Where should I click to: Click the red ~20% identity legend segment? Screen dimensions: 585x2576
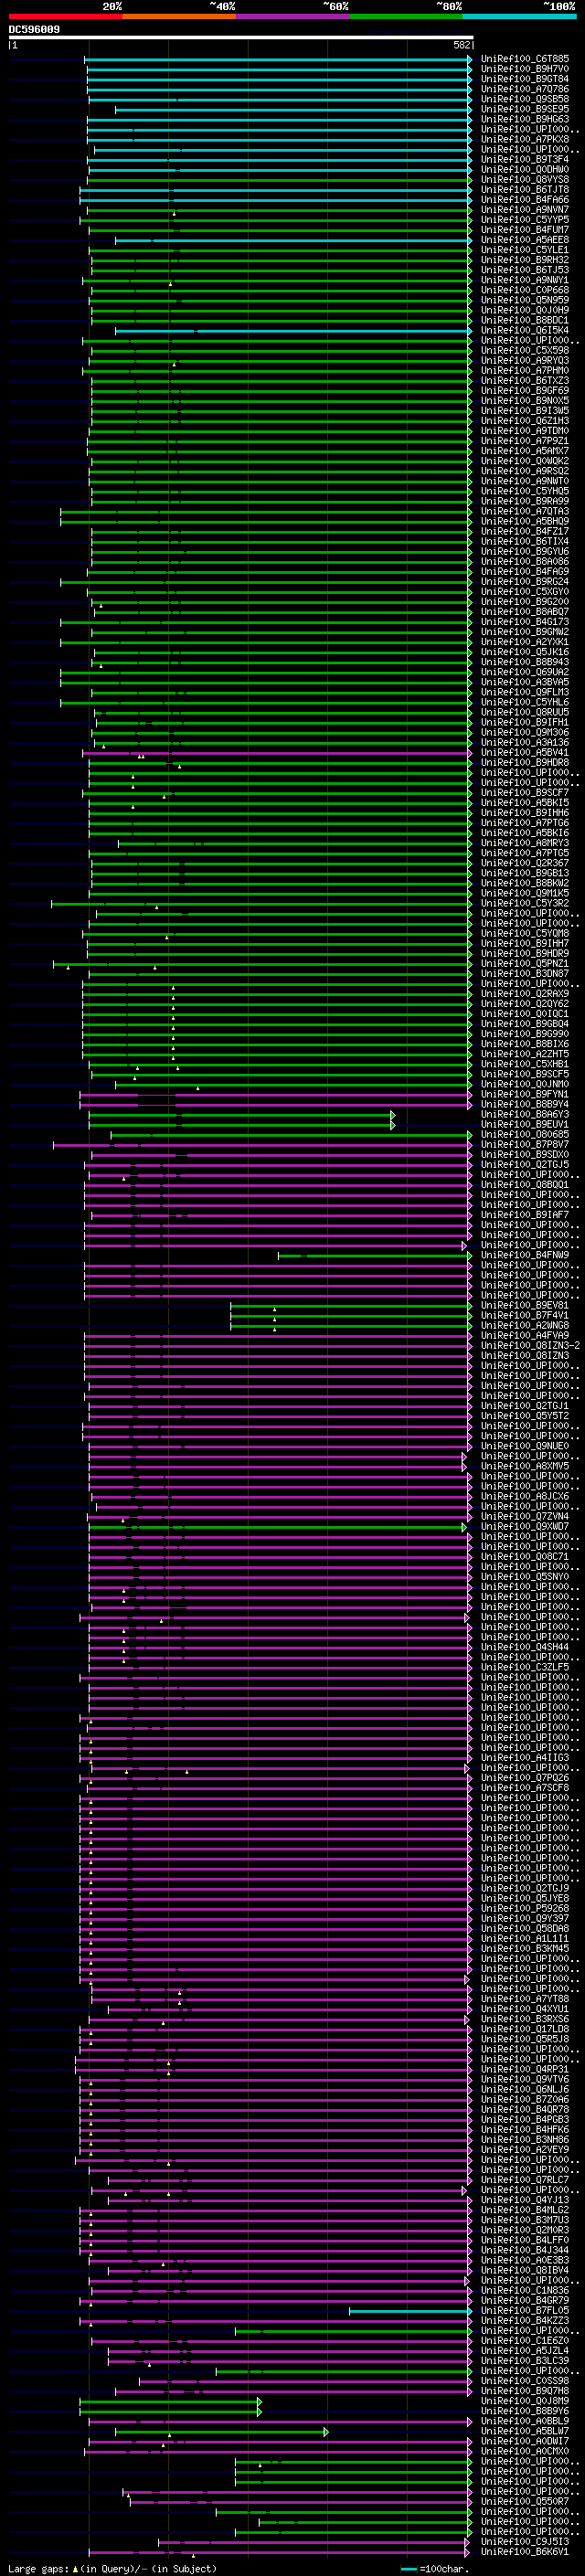click(x=65, y=16)
